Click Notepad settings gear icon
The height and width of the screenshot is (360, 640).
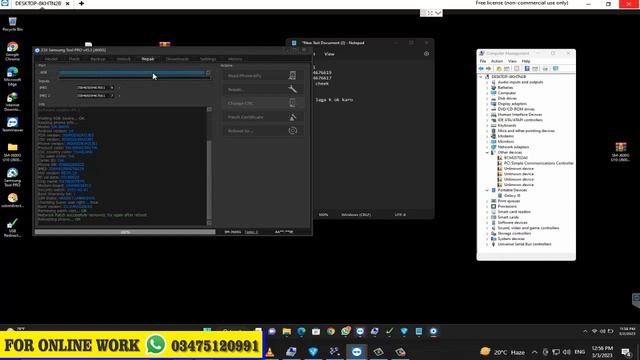tap(426, 54)
